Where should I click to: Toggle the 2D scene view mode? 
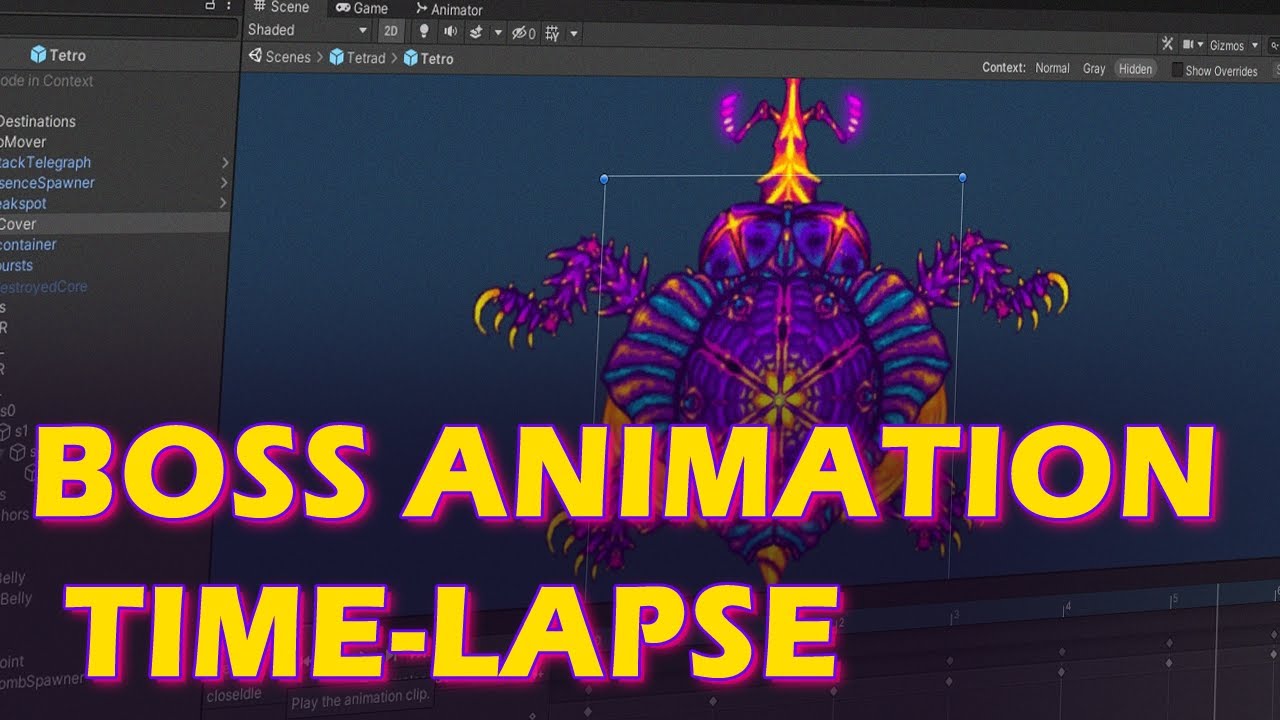pos(391,31)
